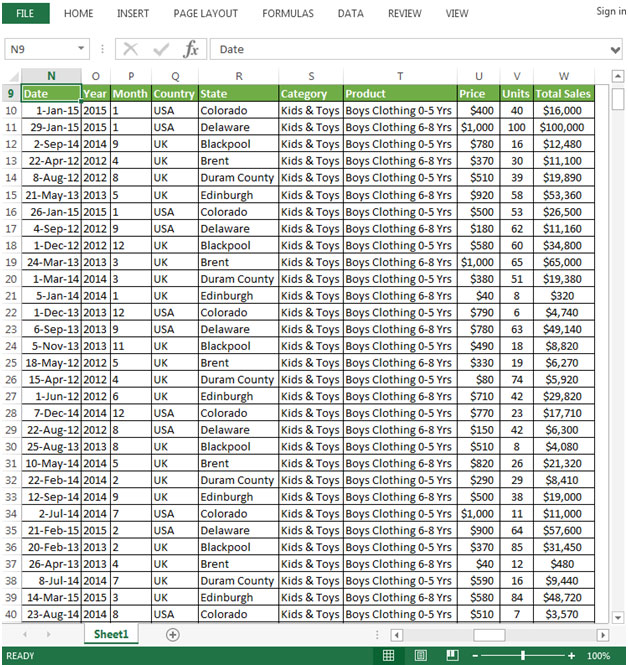Select the Price header cell

click(x=479, y=94)
